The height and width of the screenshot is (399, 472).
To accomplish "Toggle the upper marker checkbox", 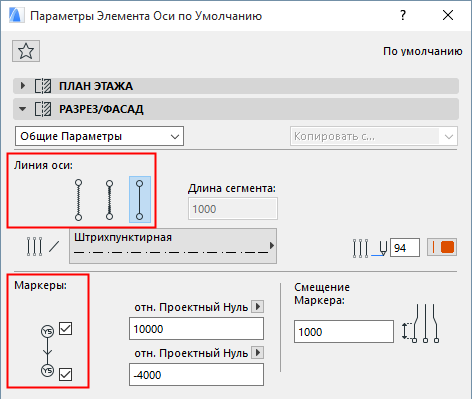I will click(65, 328).
